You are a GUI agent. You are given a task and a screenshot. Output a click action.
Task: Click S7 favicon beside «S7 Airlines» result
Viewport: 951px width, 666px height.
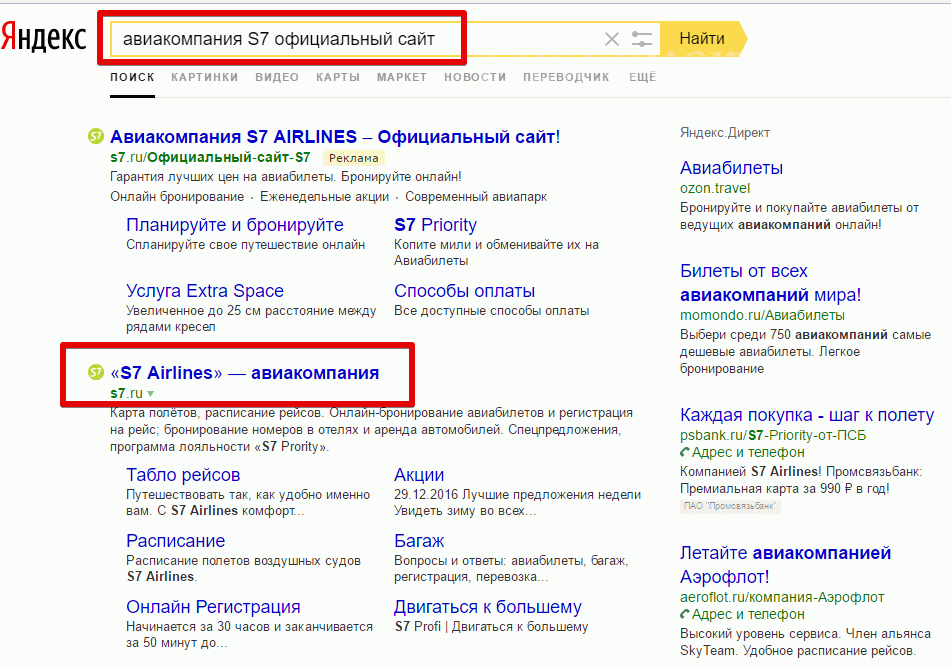96,373
